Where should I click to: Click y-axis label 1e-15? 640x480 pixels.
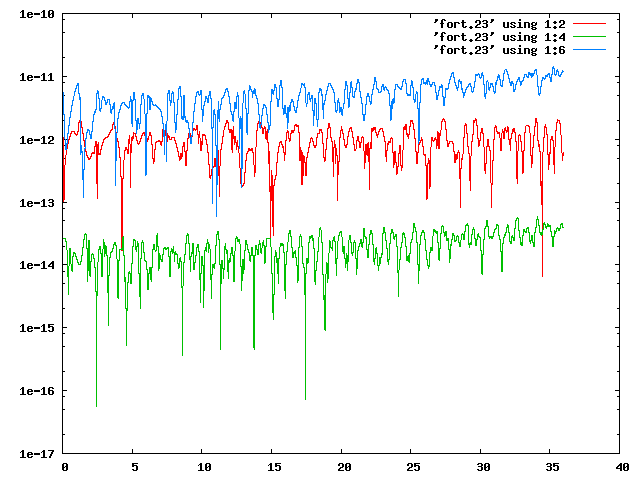37,328
